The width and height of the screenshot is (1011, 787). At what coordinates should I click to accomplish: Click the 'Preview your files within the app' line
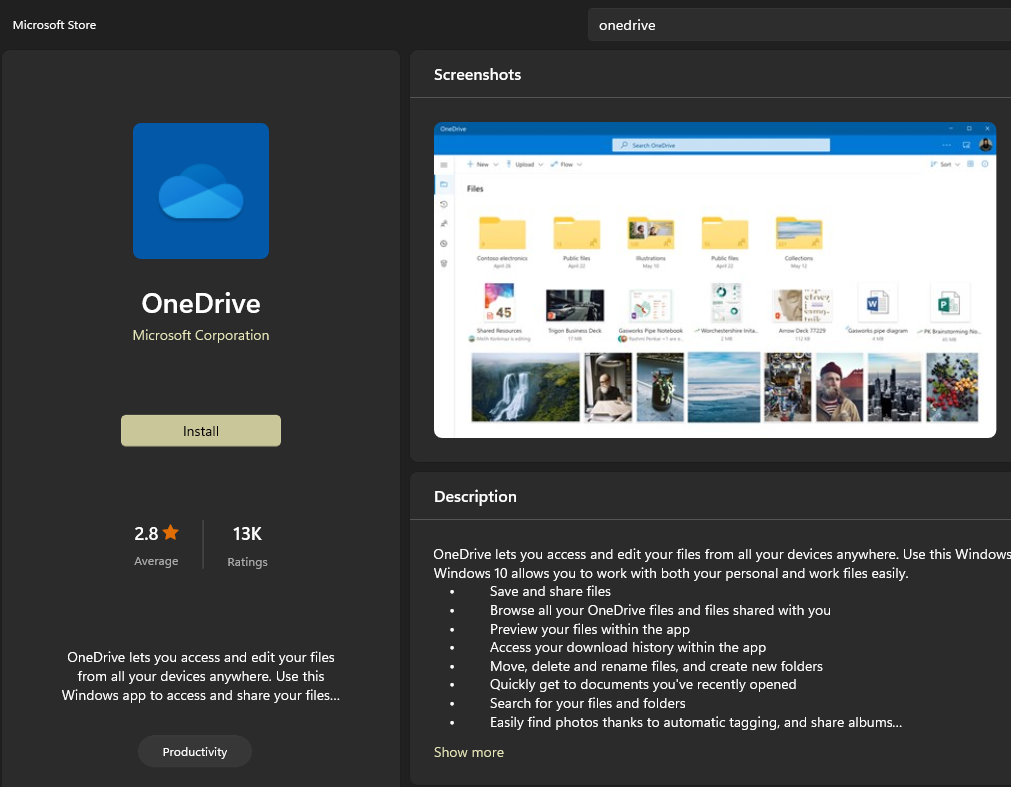click(x=589, y=629)
